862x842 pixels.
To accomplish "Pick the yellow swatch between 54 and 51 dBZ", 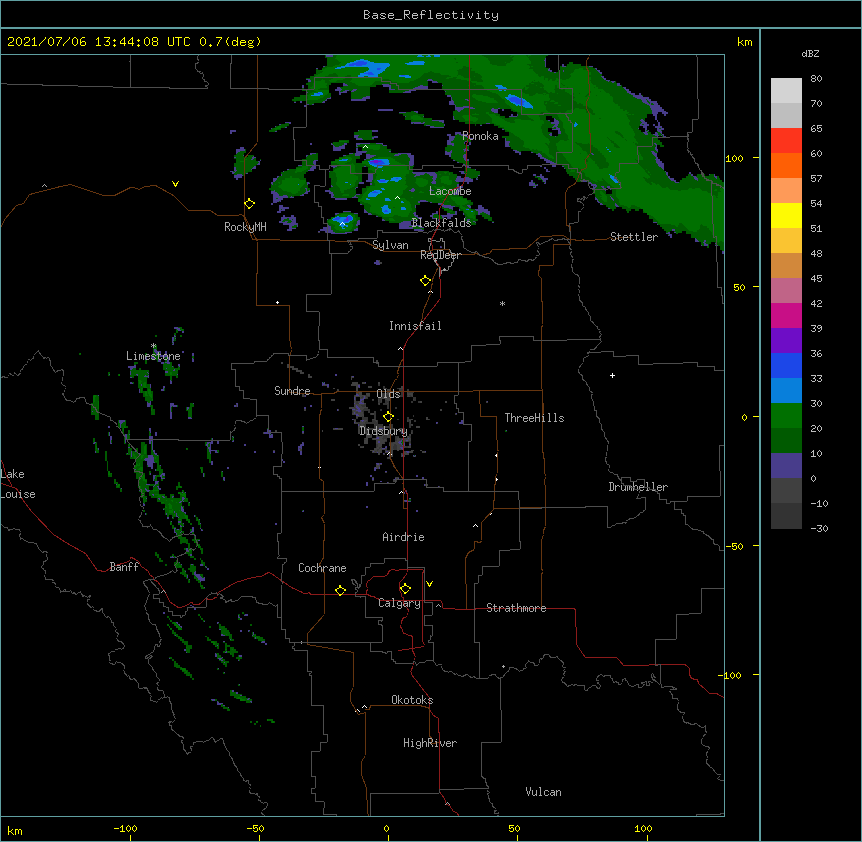I will pos(786,215).
